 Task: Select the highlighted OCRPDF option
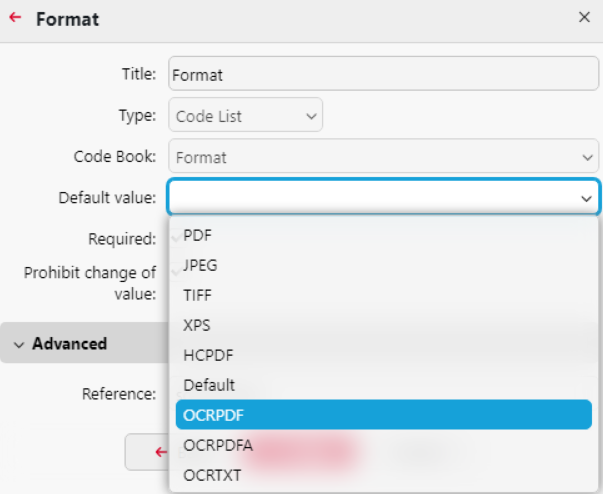point(383,414)
